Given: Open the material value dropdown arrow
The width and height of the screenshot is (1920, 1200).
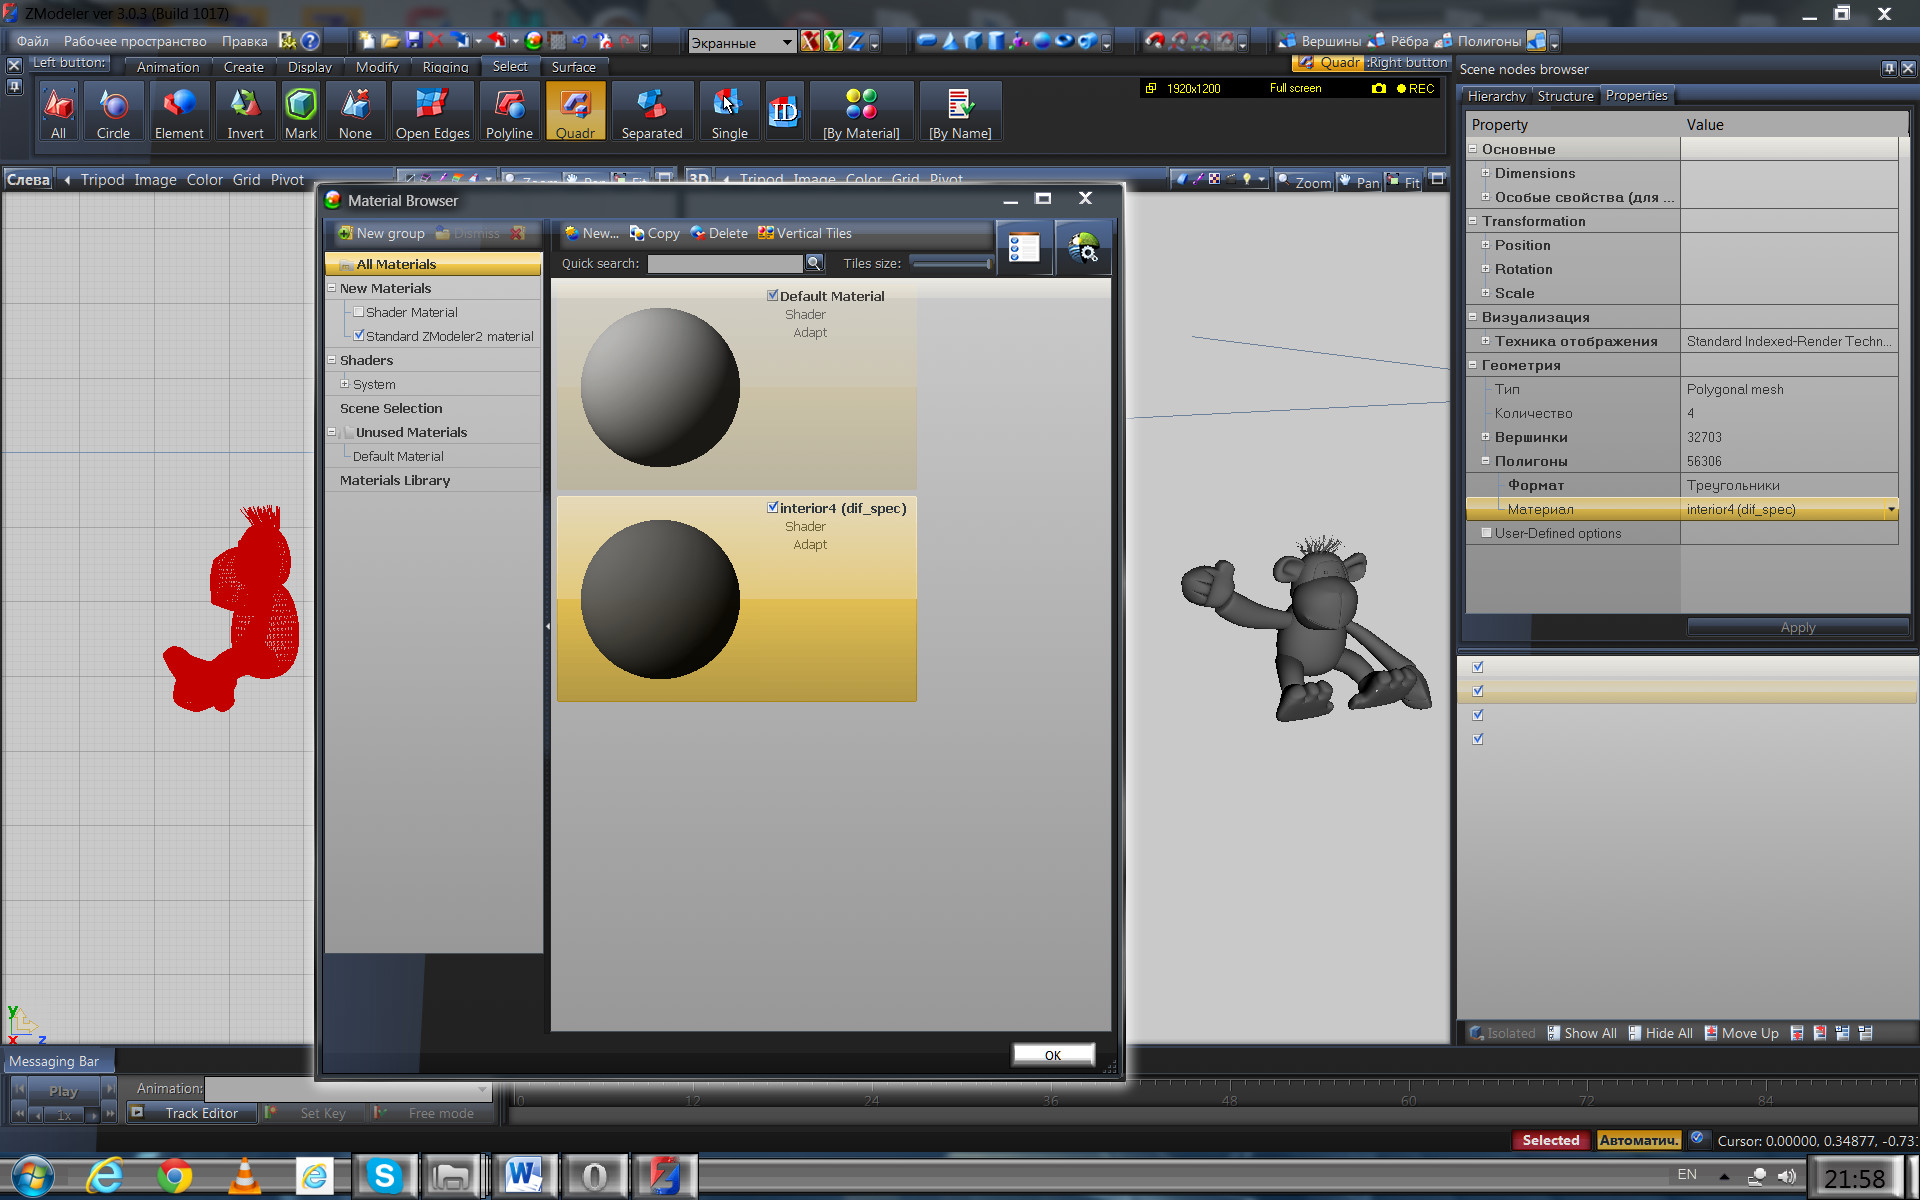Looking at the screenshot, I should [x=1890, y=510].
